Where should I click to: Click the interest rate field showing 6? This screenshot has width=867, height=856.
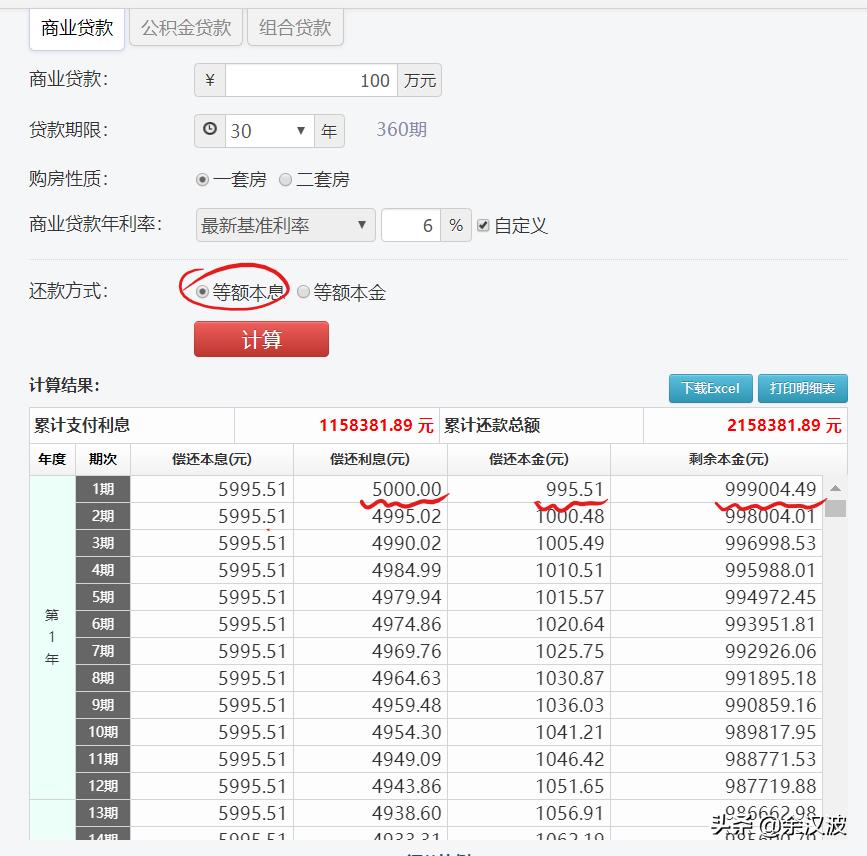click(410, 224)
